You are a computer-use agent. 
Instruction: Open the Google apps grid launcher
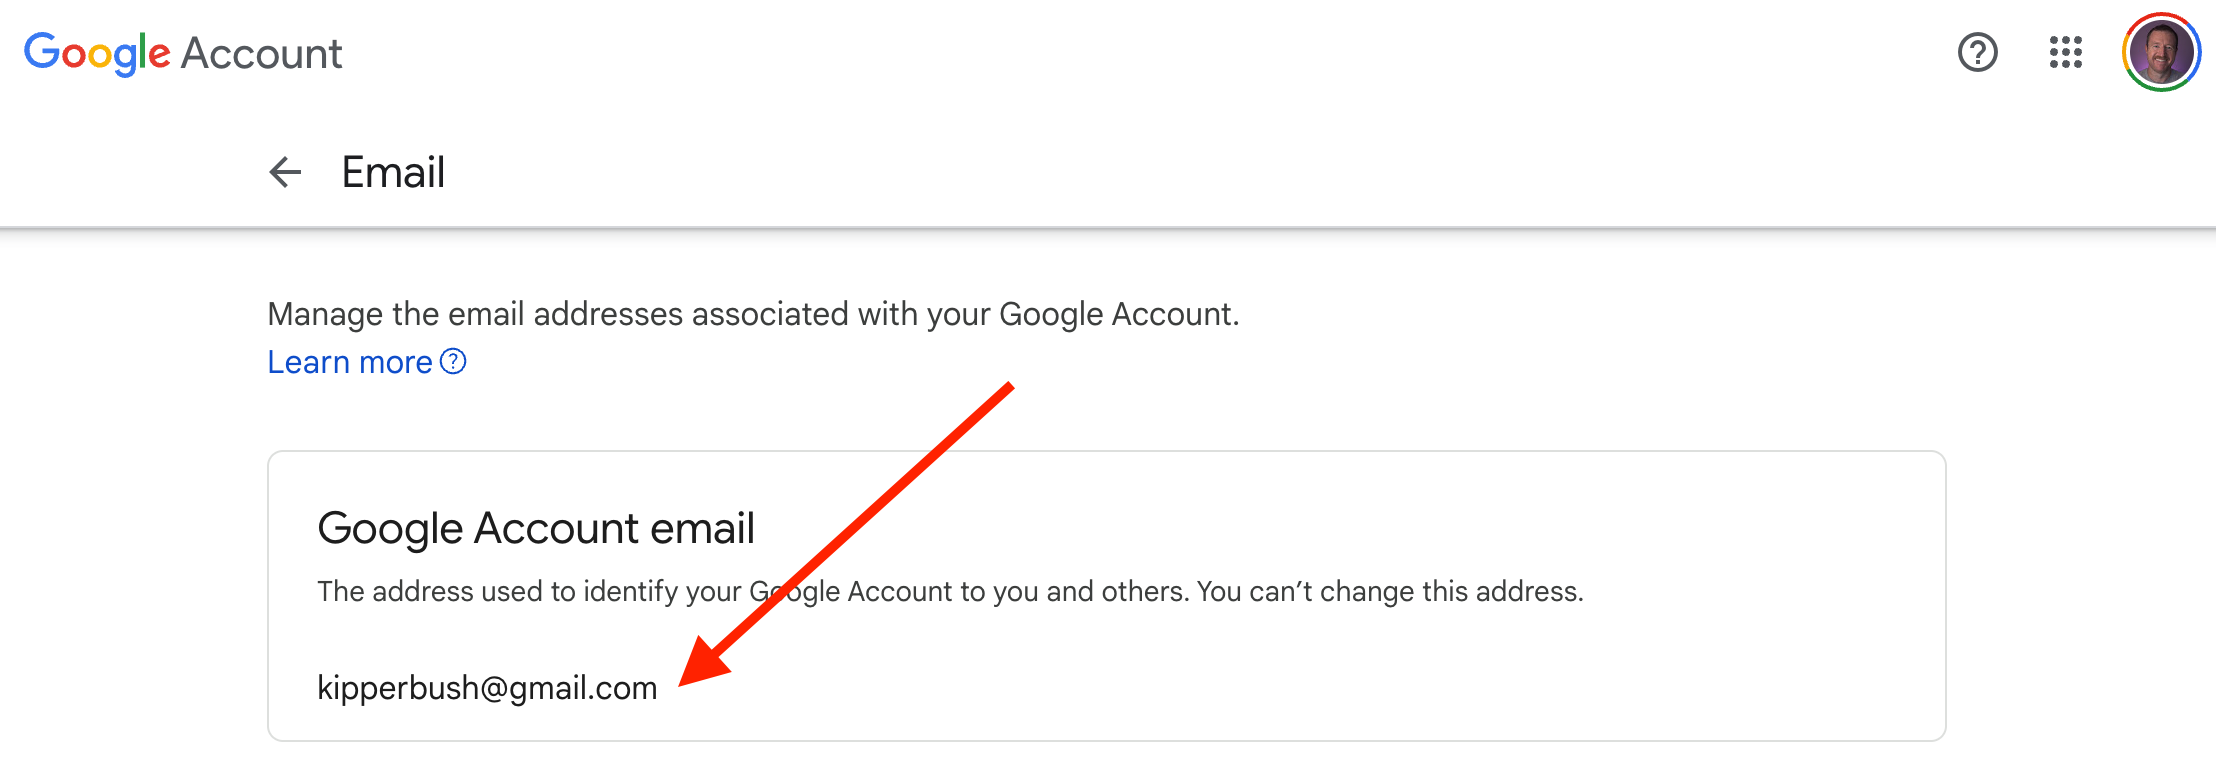coord(2065,52)
